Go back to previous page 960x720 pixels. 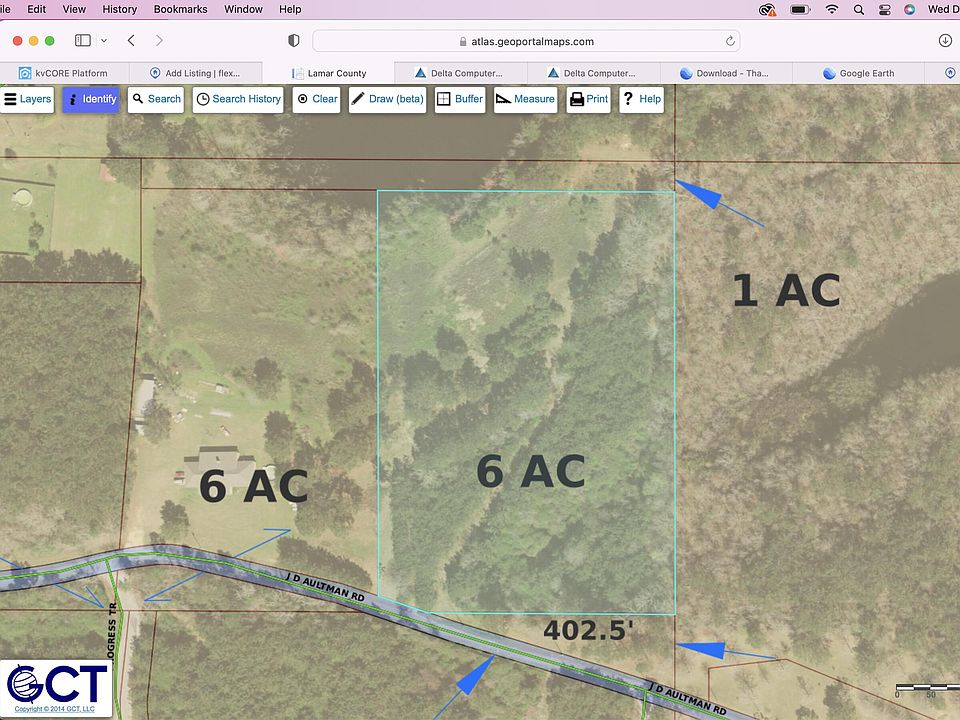[131, 41]
